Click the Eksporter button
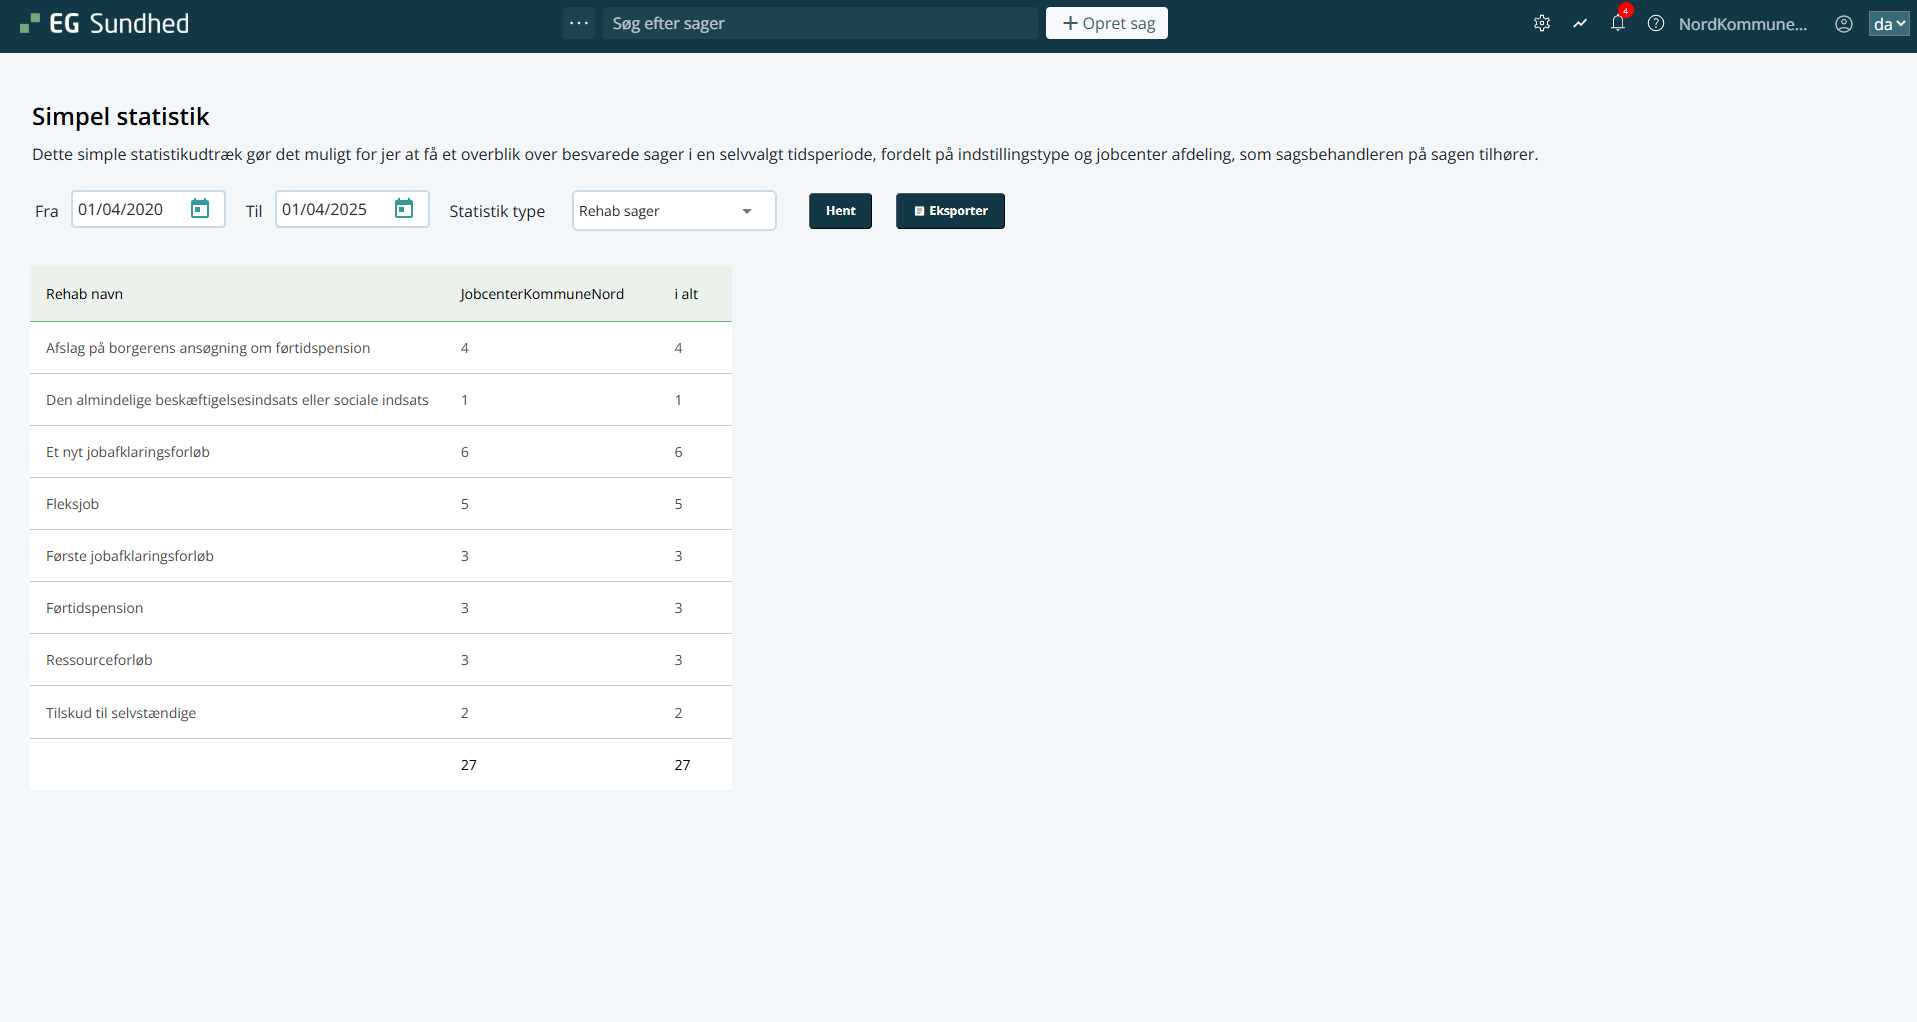 click(x=950, y=211)
